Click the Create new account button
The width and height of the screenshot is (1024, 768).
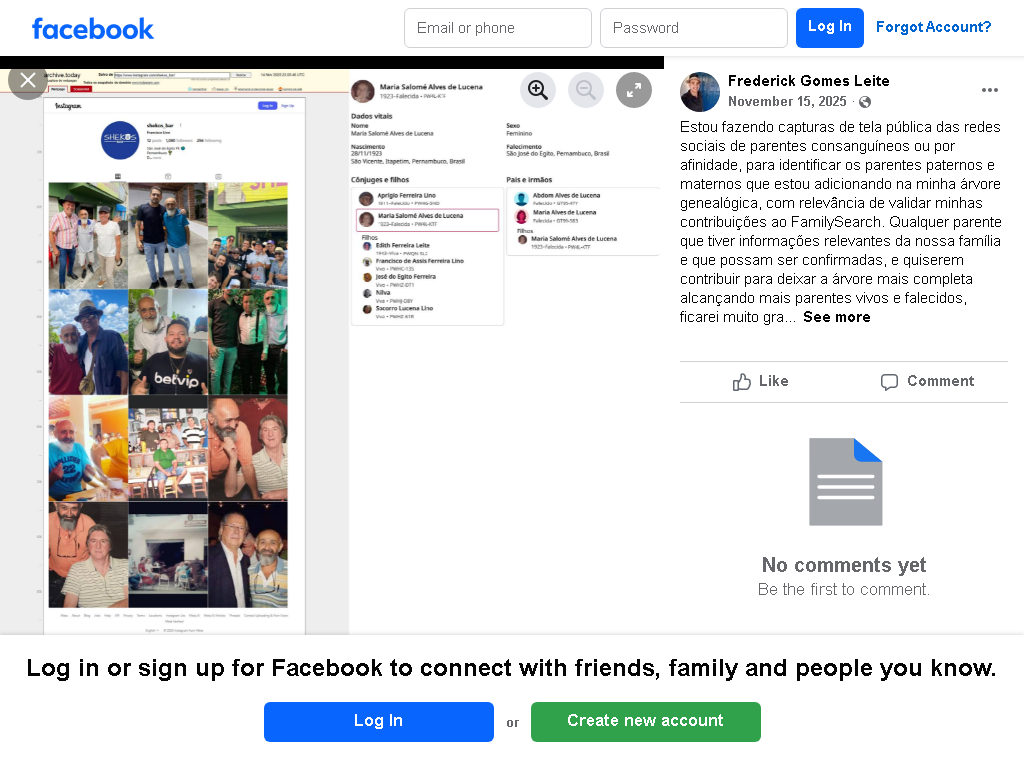(x=646, y=722)
